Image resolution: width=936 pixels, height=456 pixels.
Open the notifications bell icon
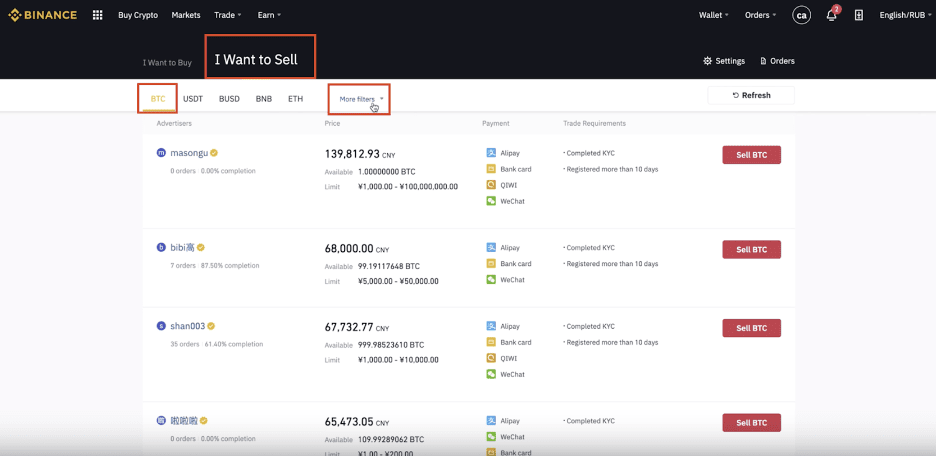pyautogui.click(x=832, y=16)
